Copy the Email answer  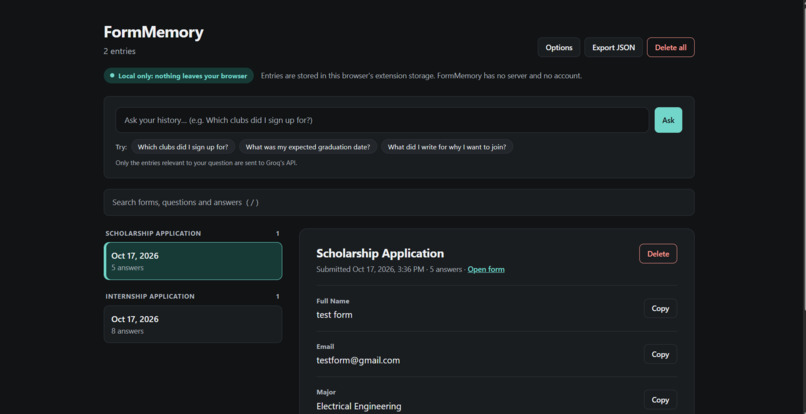pos(660,354)
